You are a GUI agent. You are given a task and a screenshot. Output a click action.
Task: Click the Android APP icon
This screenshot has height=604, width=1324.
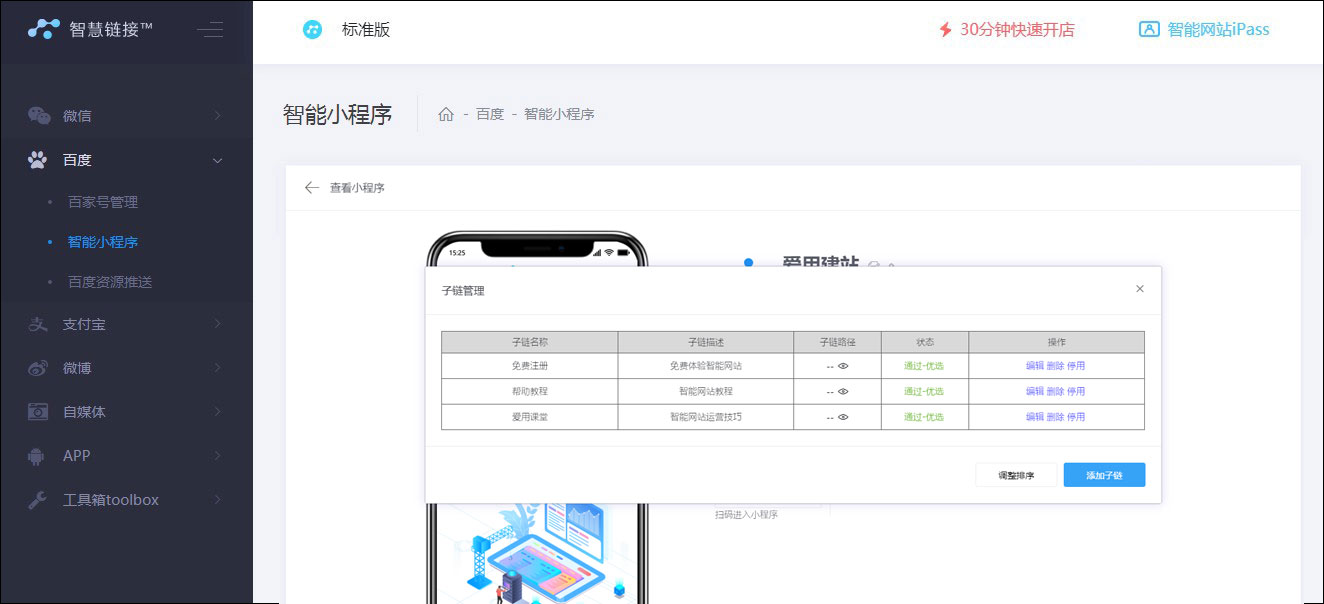(x=38, y=456)
